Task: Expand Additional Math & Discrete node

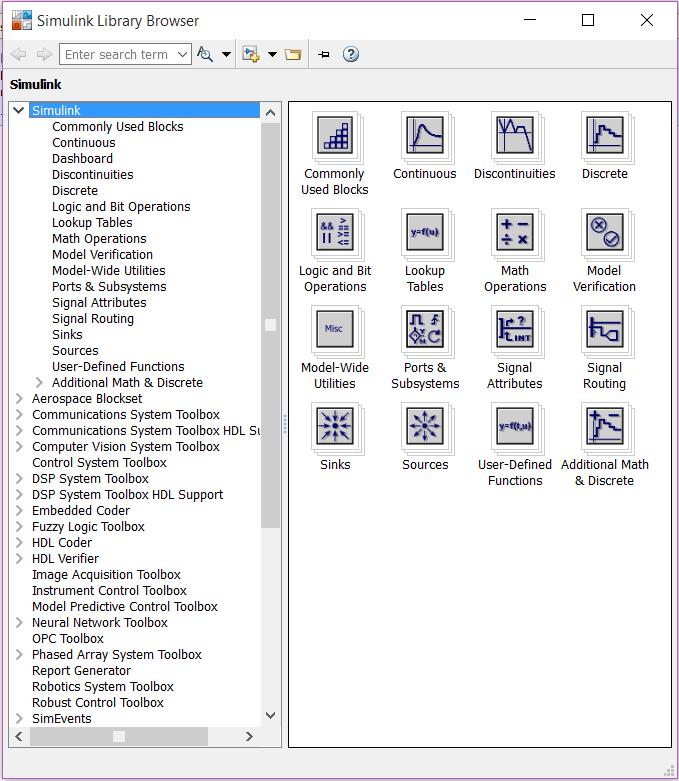Action: pos(39,383)
